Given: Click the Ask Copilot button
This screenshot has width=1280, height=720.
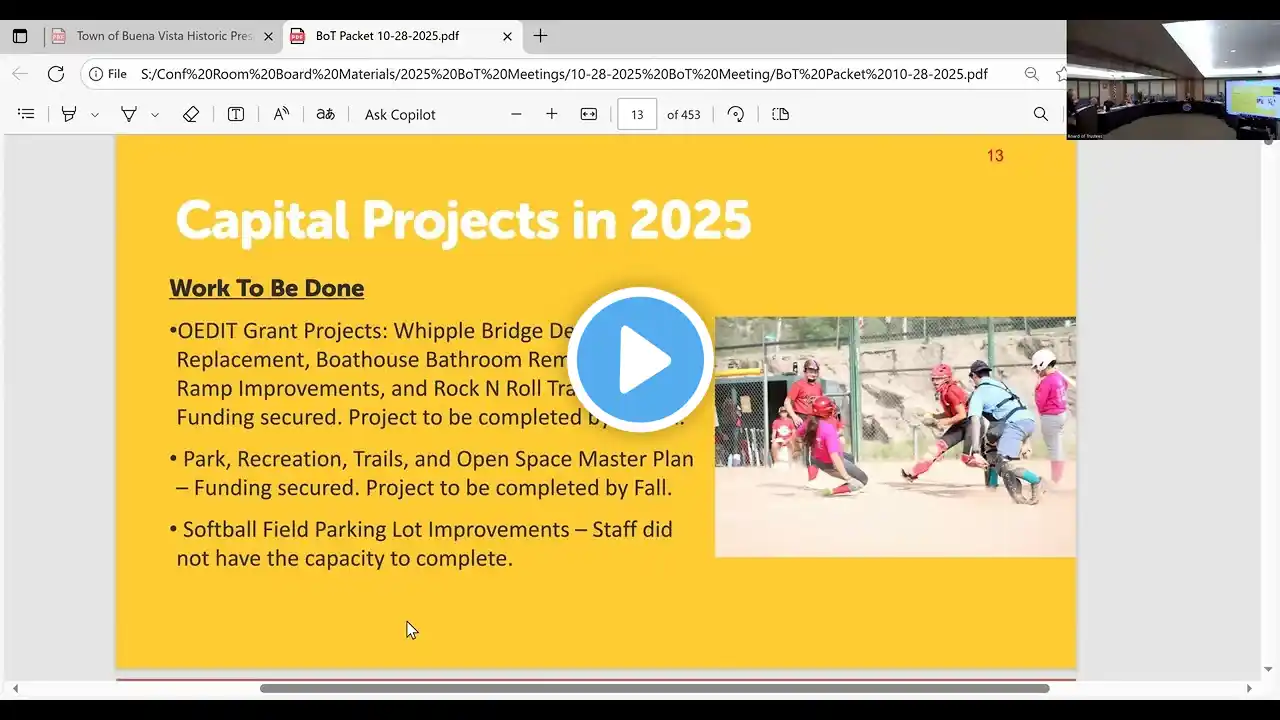Looking at the screenshot, I should [400, 114].
